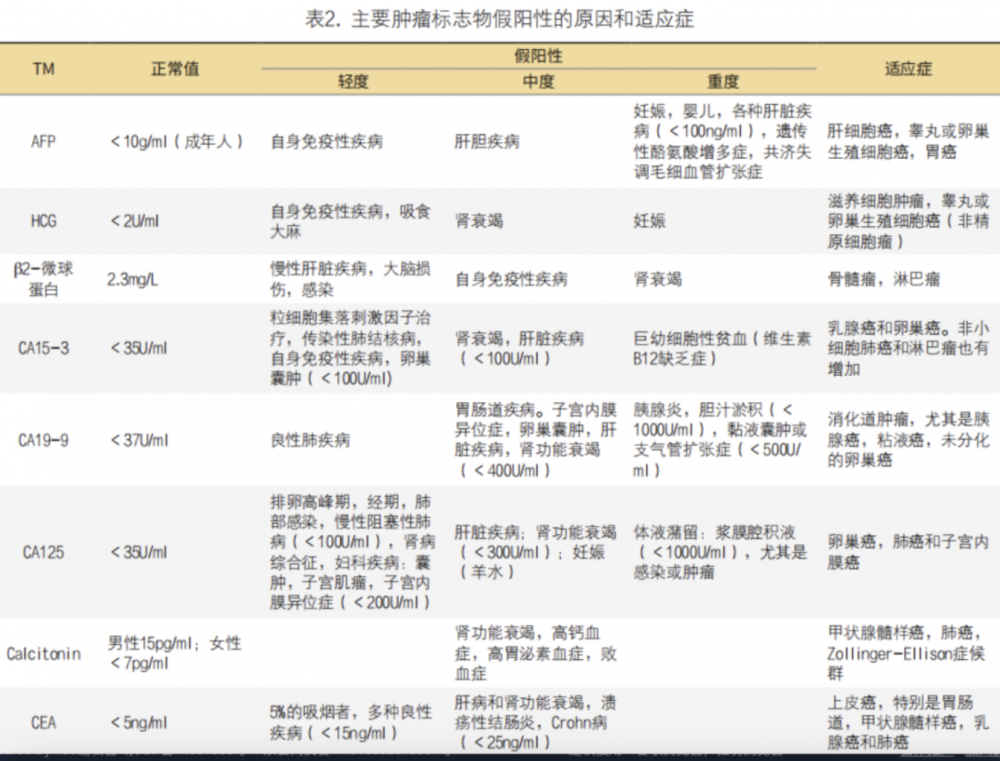Select the 'CA19-9' row label
The image size is (1000, 761).
coord(43,440)
